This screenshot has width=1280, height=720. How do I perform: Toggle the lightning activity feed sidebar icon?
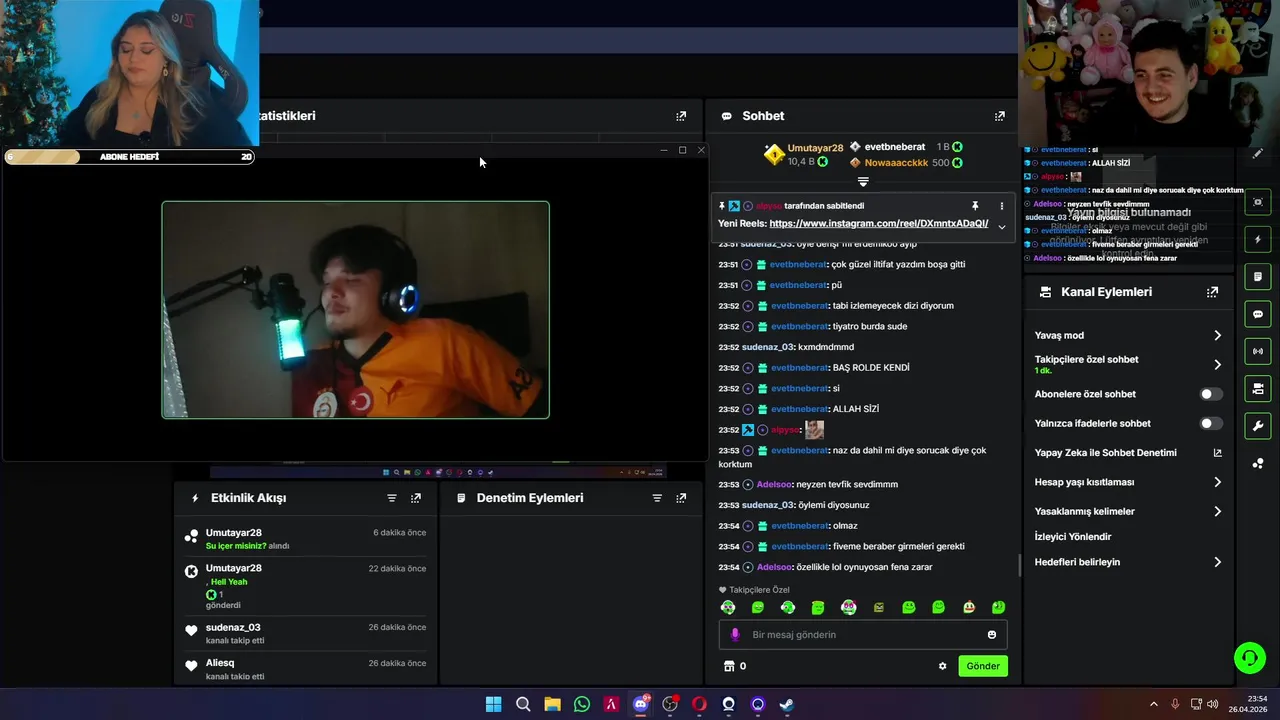coord(1258,240)
